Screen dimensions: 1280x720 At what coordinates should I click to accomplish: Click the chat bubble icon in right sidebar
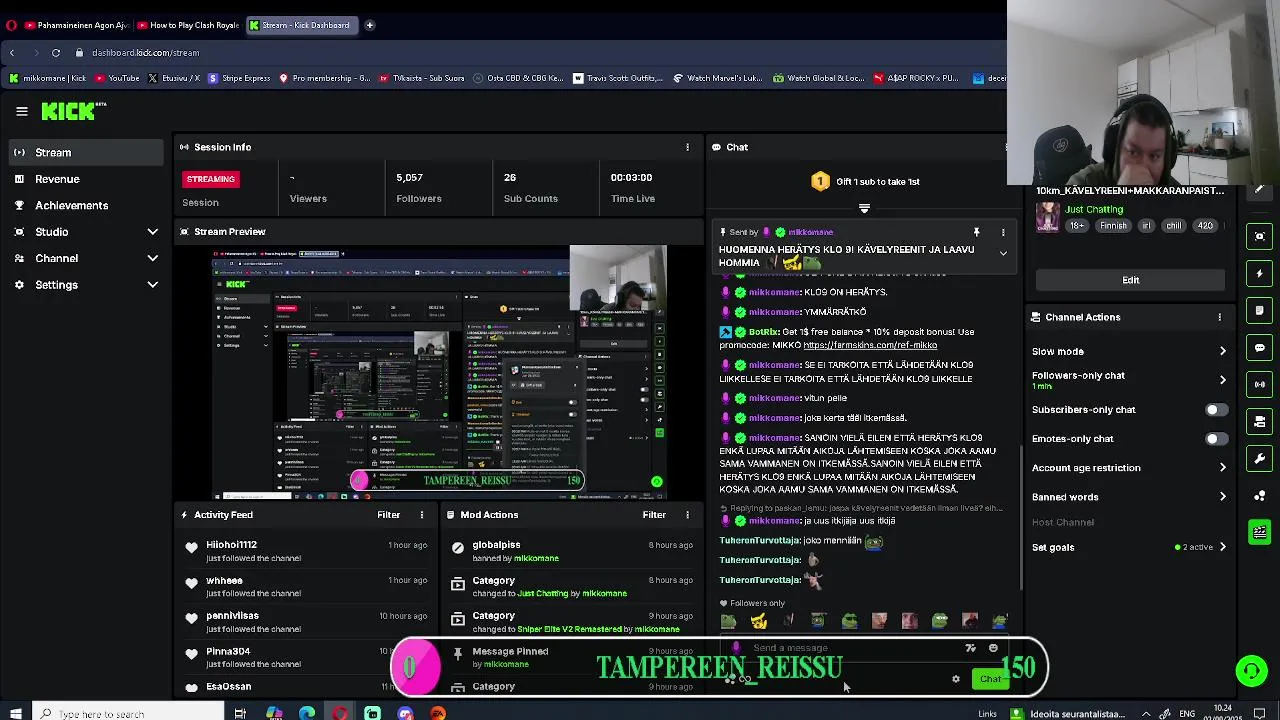pos(1260,347)
